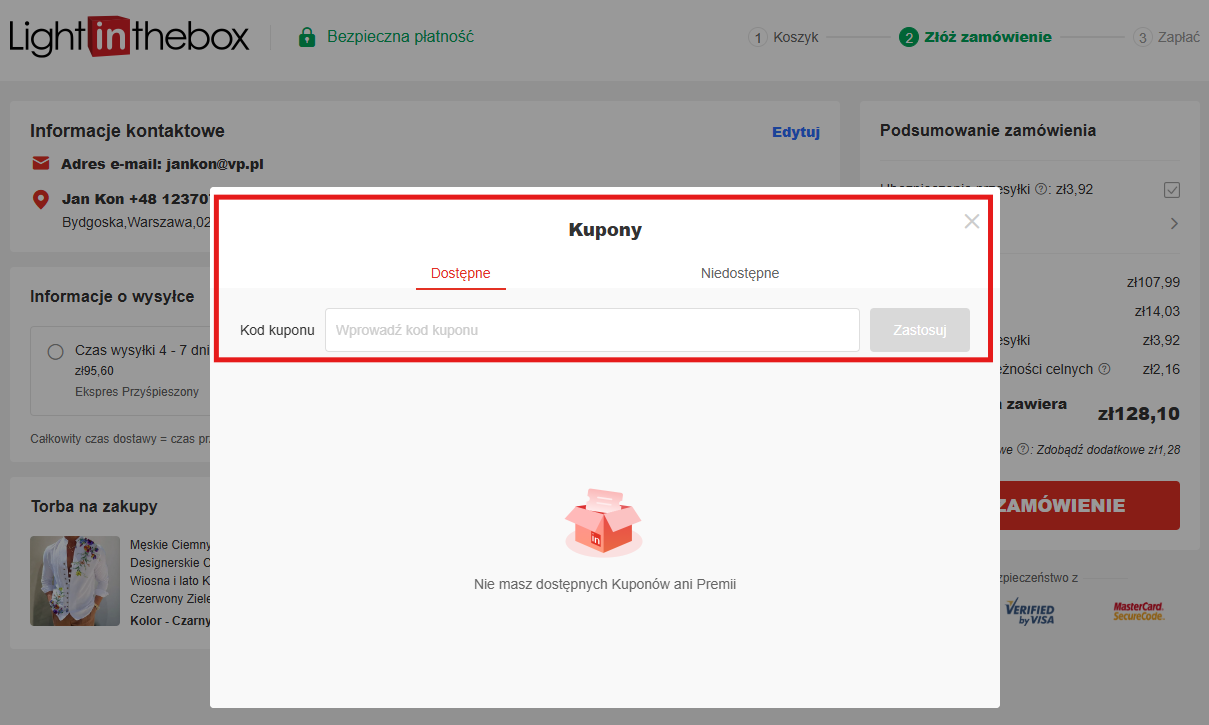This screenshot has width=1209, height=725.
Task: Open the shirt product thumbnail
Action: (x=75, y=581)
